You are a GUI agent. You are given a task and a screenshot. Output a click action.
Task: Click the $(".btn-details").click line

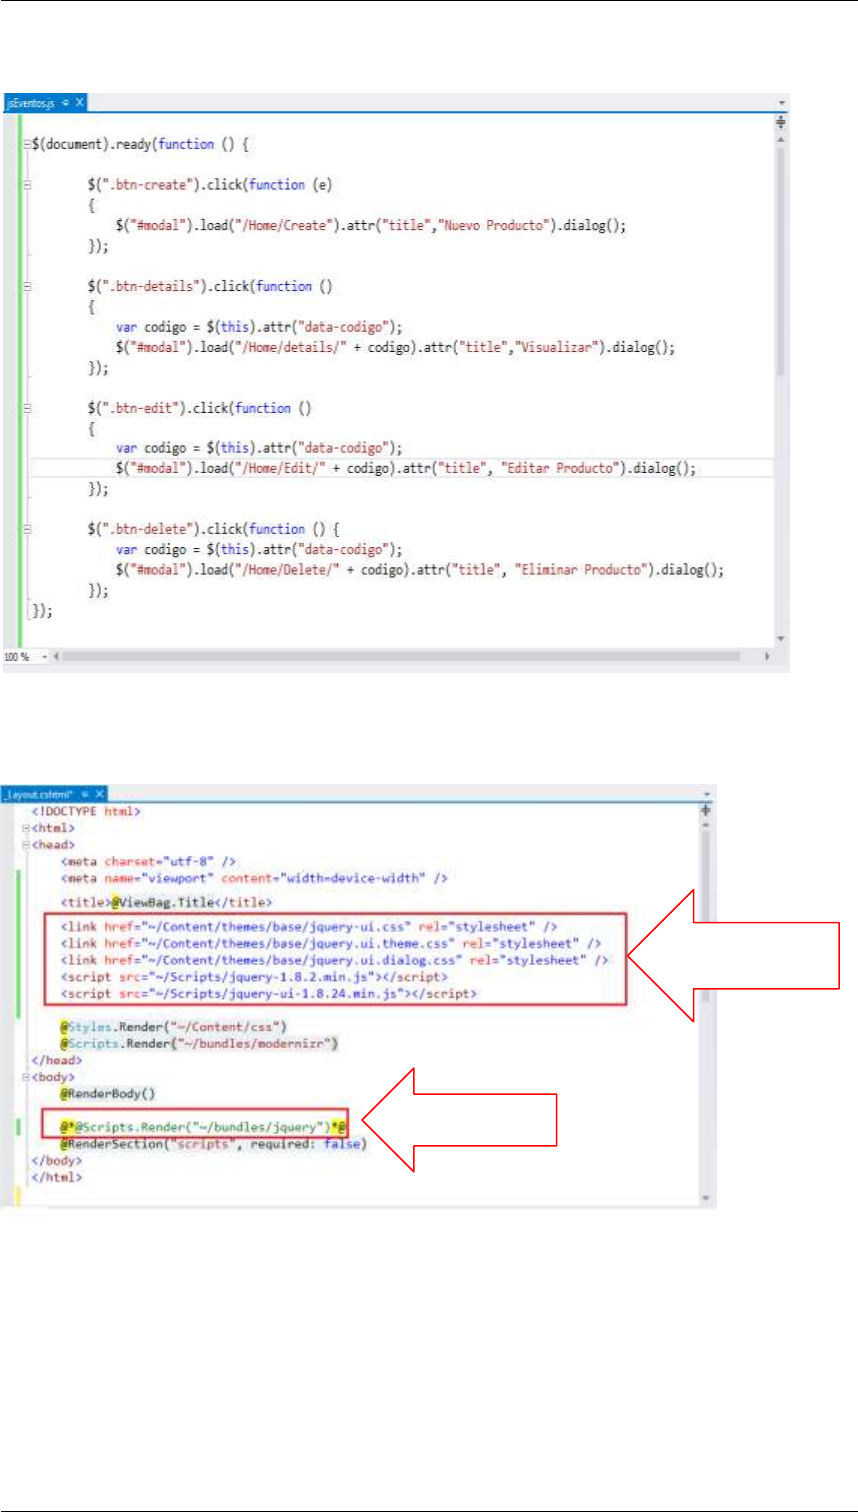click(x=211, y=286)
